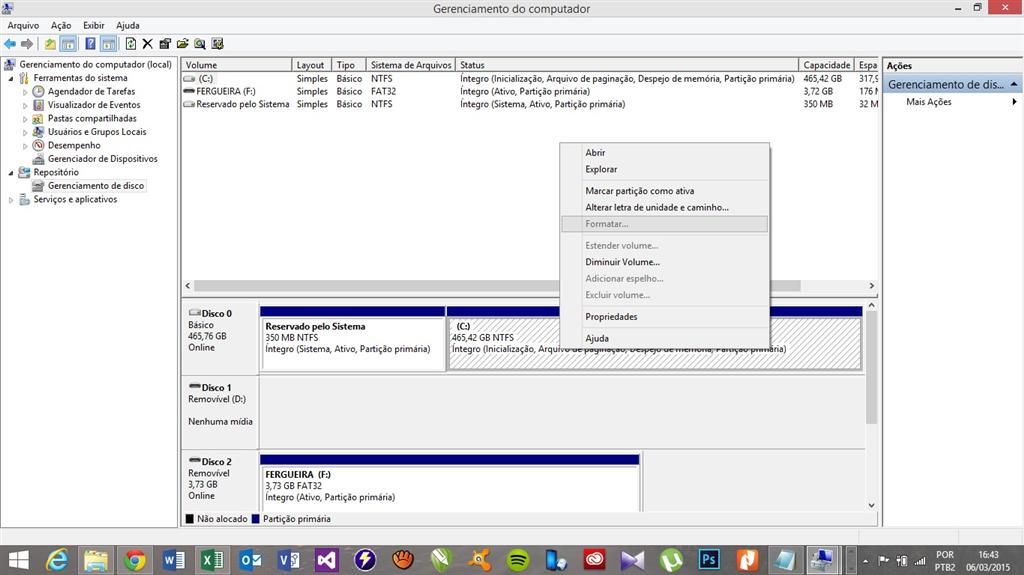Screen dimensions: 1024x575
Task: Go up one level using folder icon
Action: (x=50, y=44)
